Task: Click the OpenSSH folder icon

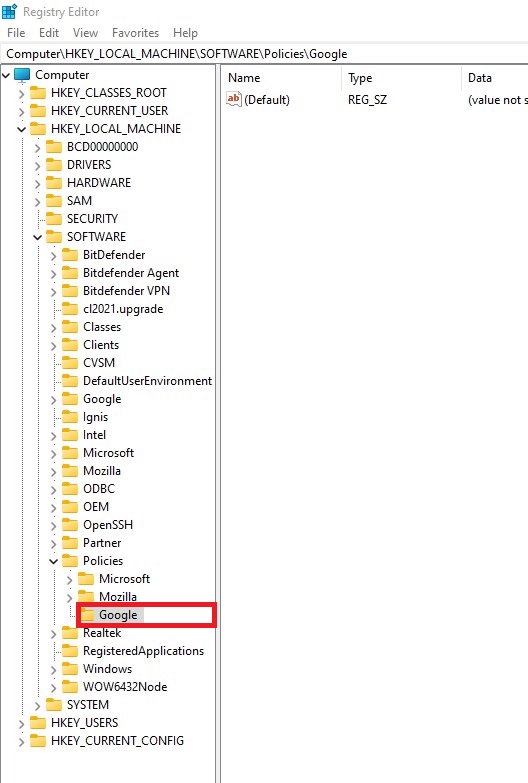Action: click(70, 524)
